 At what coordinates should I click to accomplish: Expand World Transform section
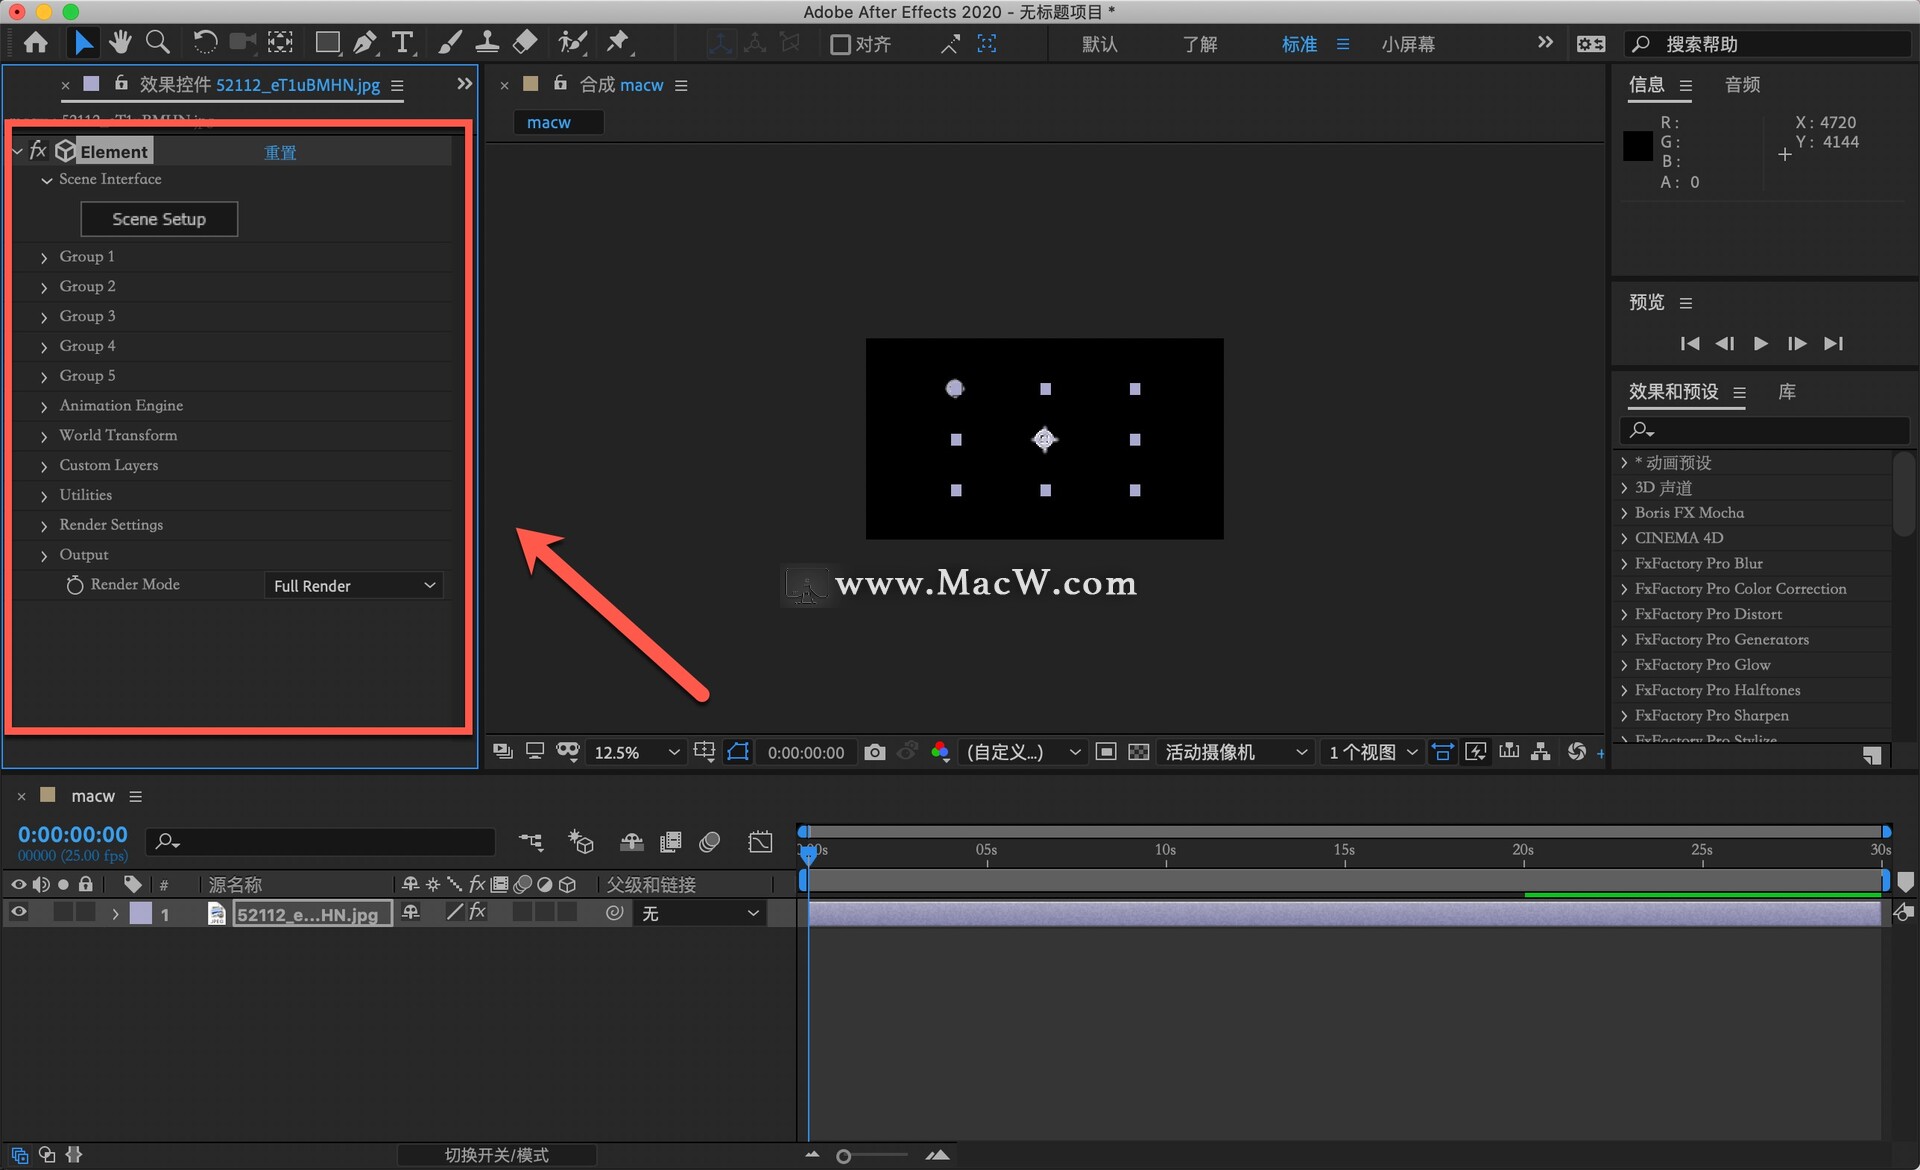(44, 436)
